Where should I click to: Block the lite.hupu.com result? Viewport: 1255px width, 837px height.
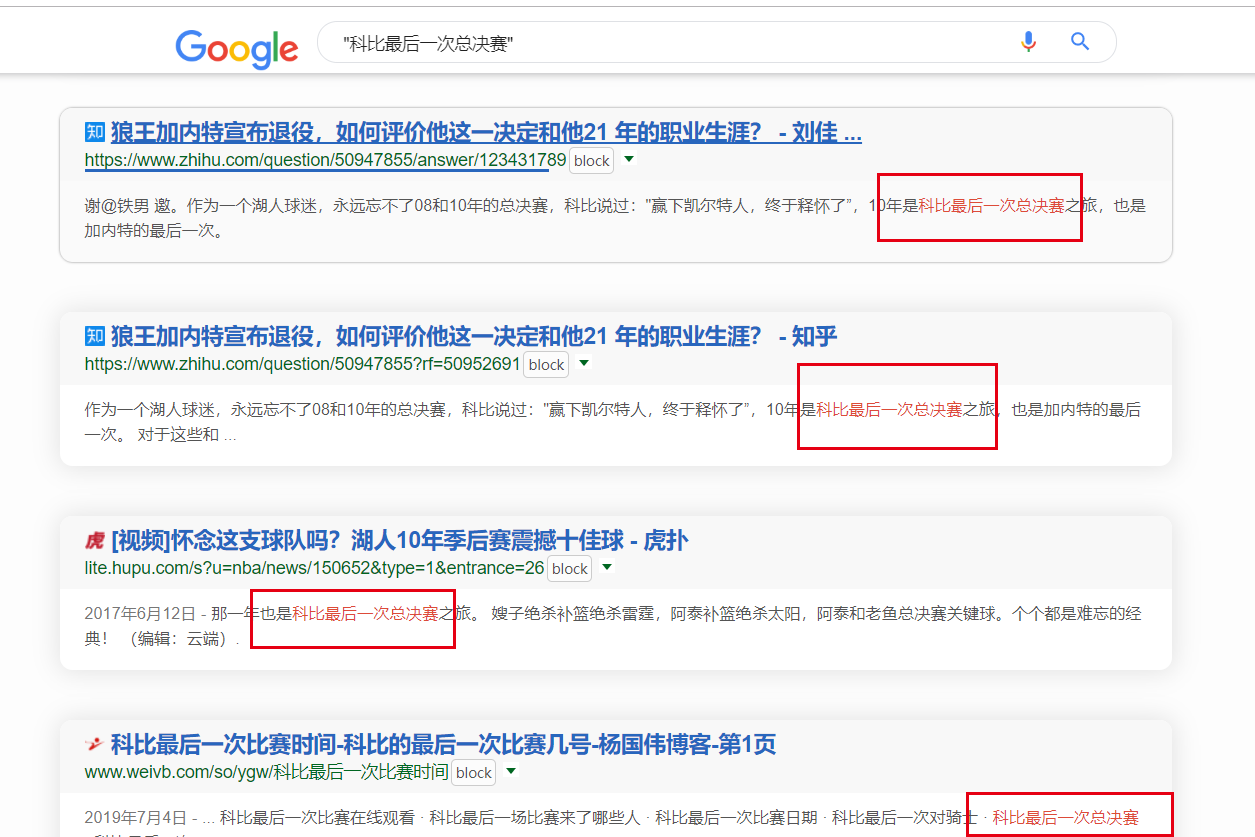[570, 568]
